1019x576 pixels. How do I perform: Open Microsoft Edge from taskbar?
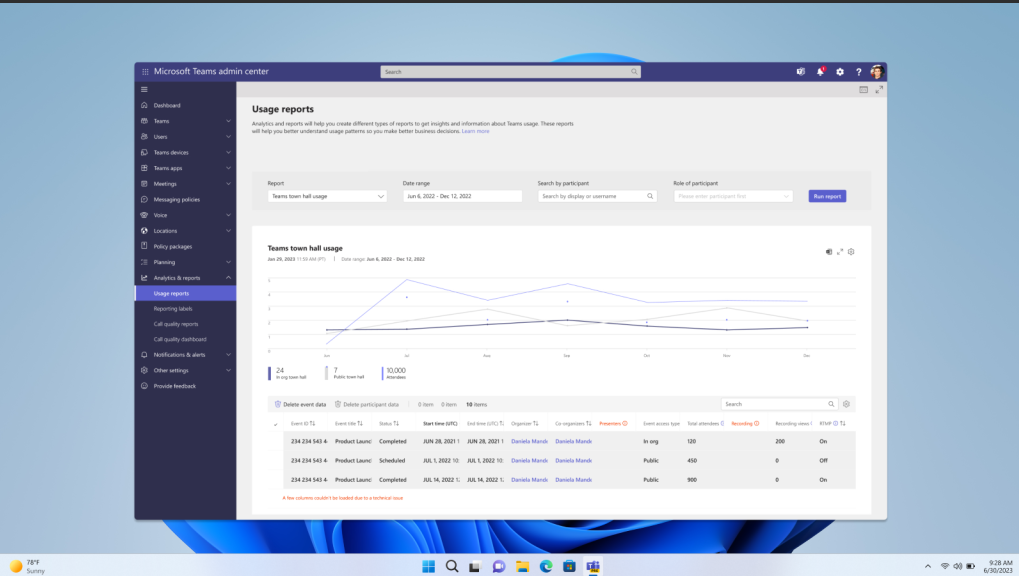pyautogui.click(x=546, y=566)
